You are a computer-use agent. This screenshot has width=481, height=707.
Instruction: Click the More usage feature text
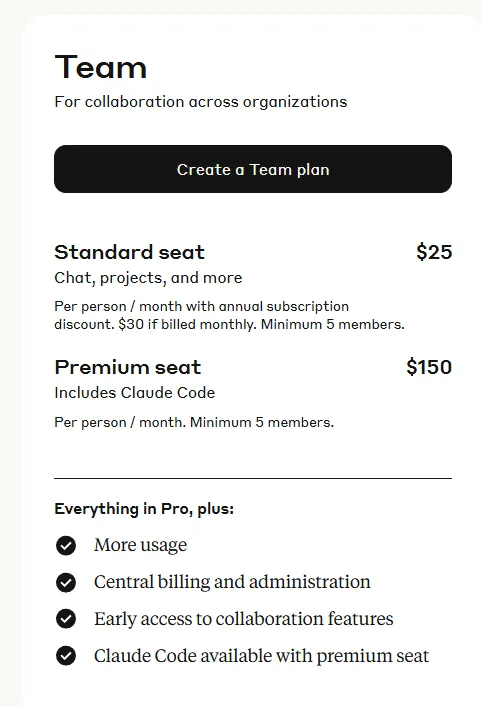pos(140,546)
